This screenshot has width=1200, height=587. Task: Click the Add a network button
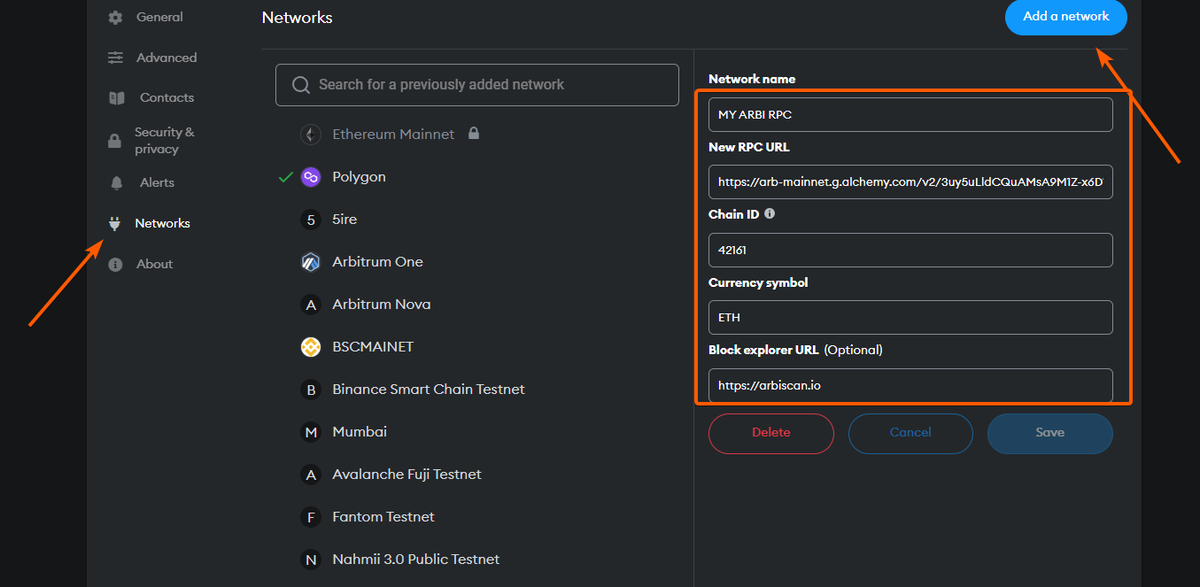click(1066, 17)
